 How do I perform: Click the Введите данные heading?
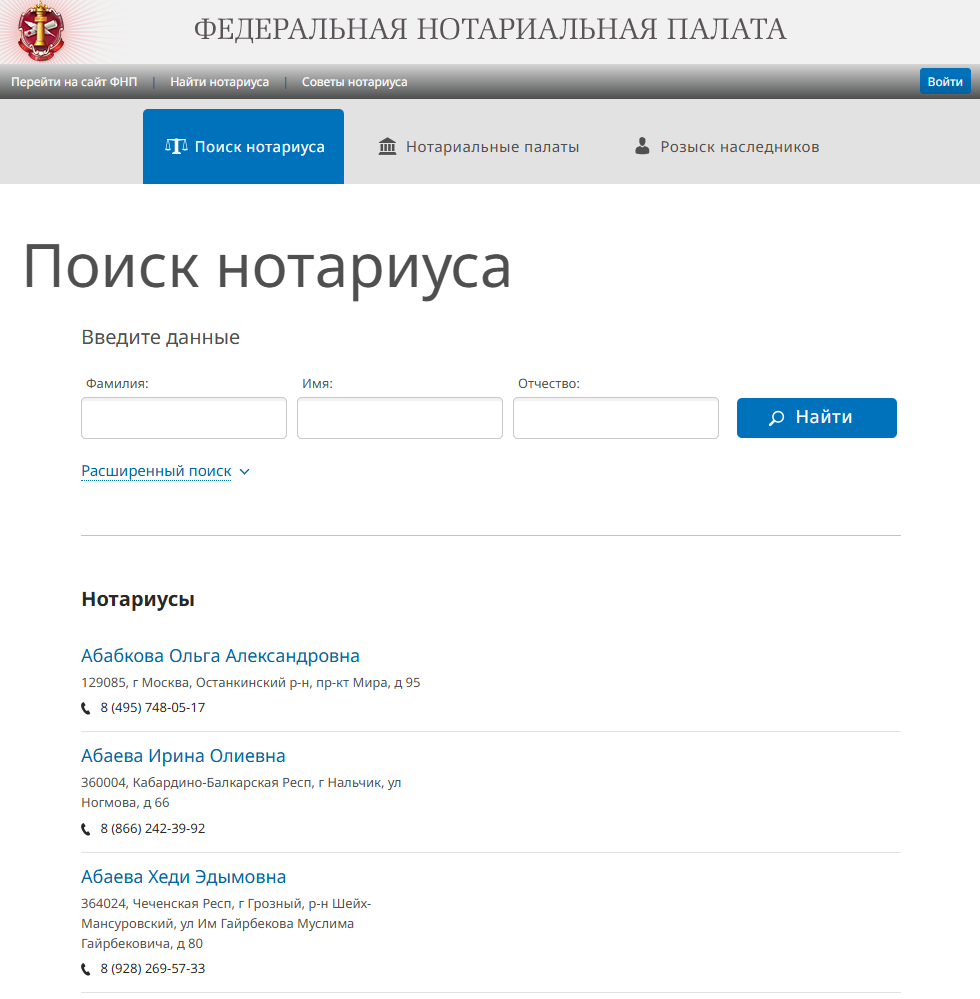click(x=161, y=337)
